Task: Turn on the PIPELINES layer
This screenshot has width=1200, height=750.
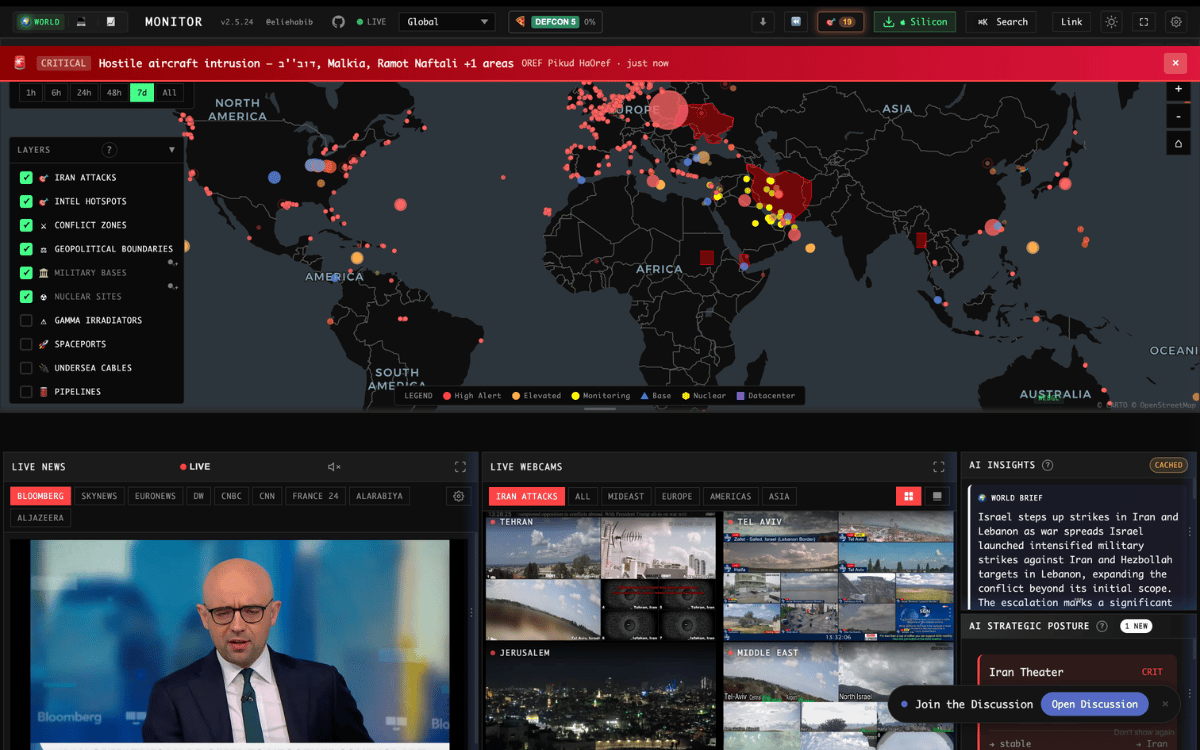Action: click(x=27, y=392)
